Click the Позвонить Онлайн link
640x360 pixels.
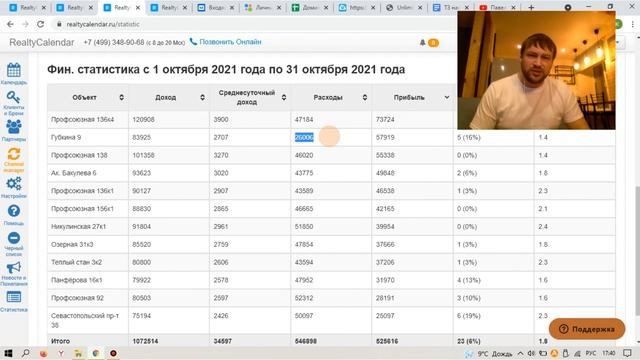(225, 42)
